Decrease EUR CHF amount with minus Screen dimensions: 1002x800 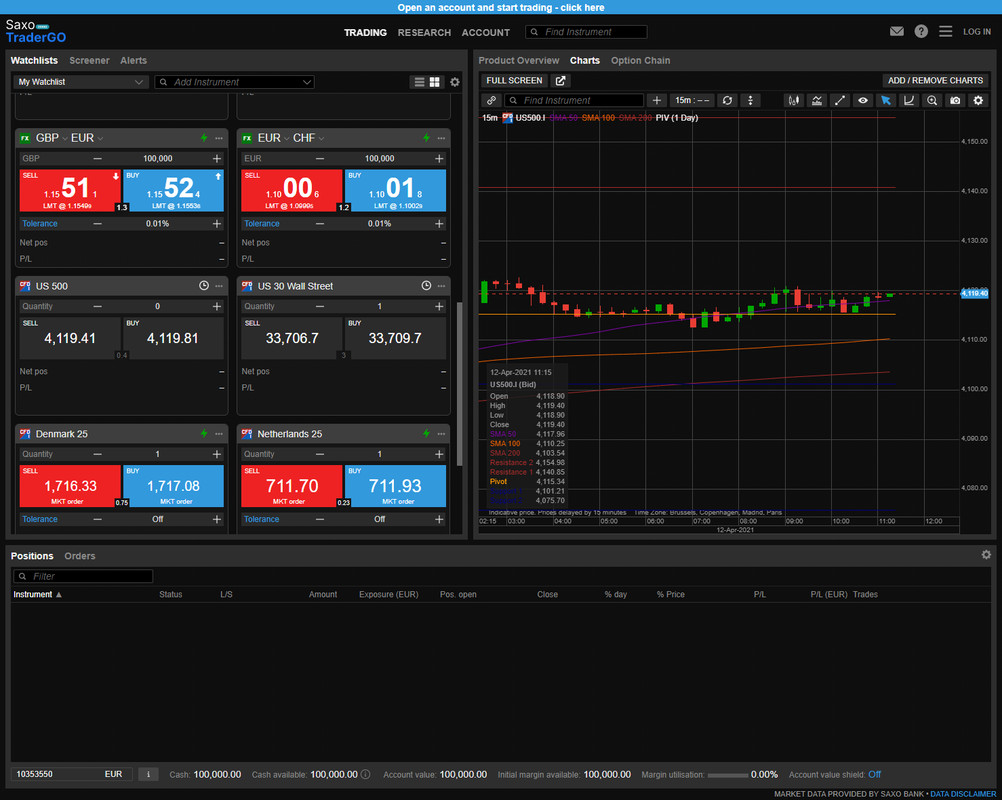point(320,158)
